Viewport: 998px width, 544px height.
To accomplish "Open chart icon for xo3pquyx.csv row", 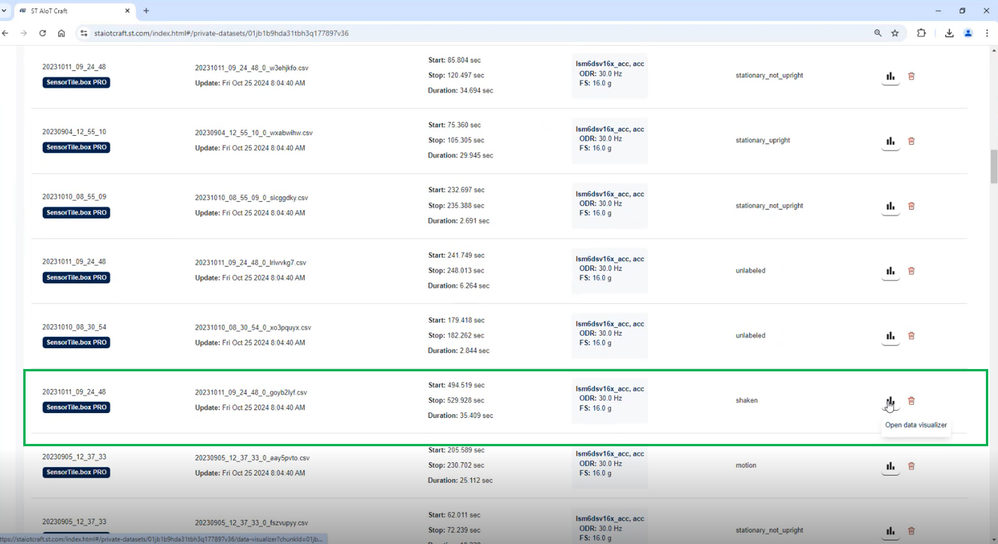I will [890, 336].
